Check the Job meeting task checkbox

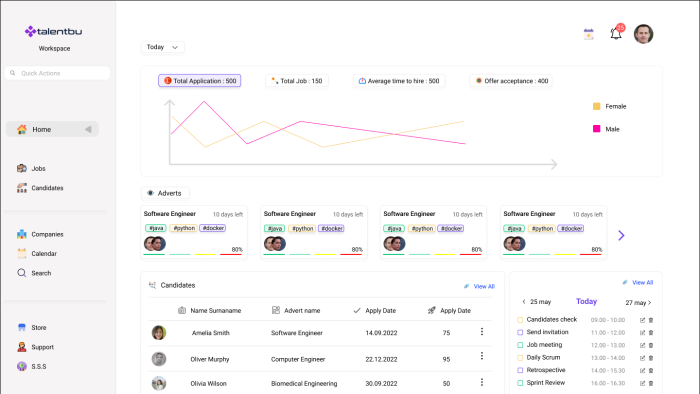pos(520,345)
